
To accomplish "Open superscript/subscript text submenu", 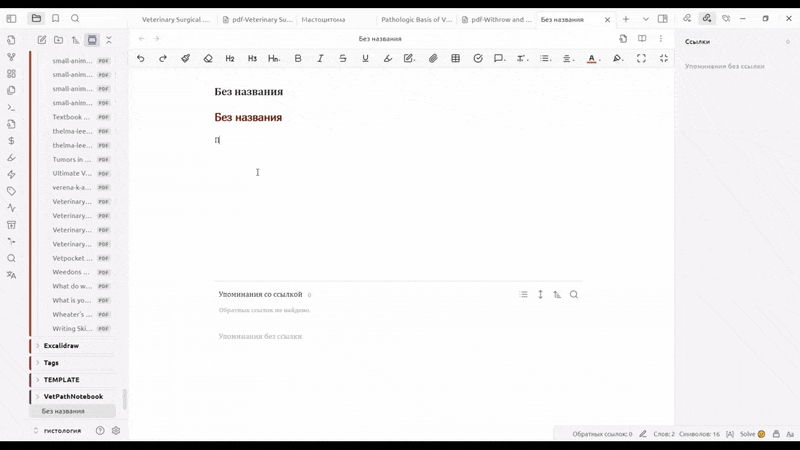I will [521, 59].
